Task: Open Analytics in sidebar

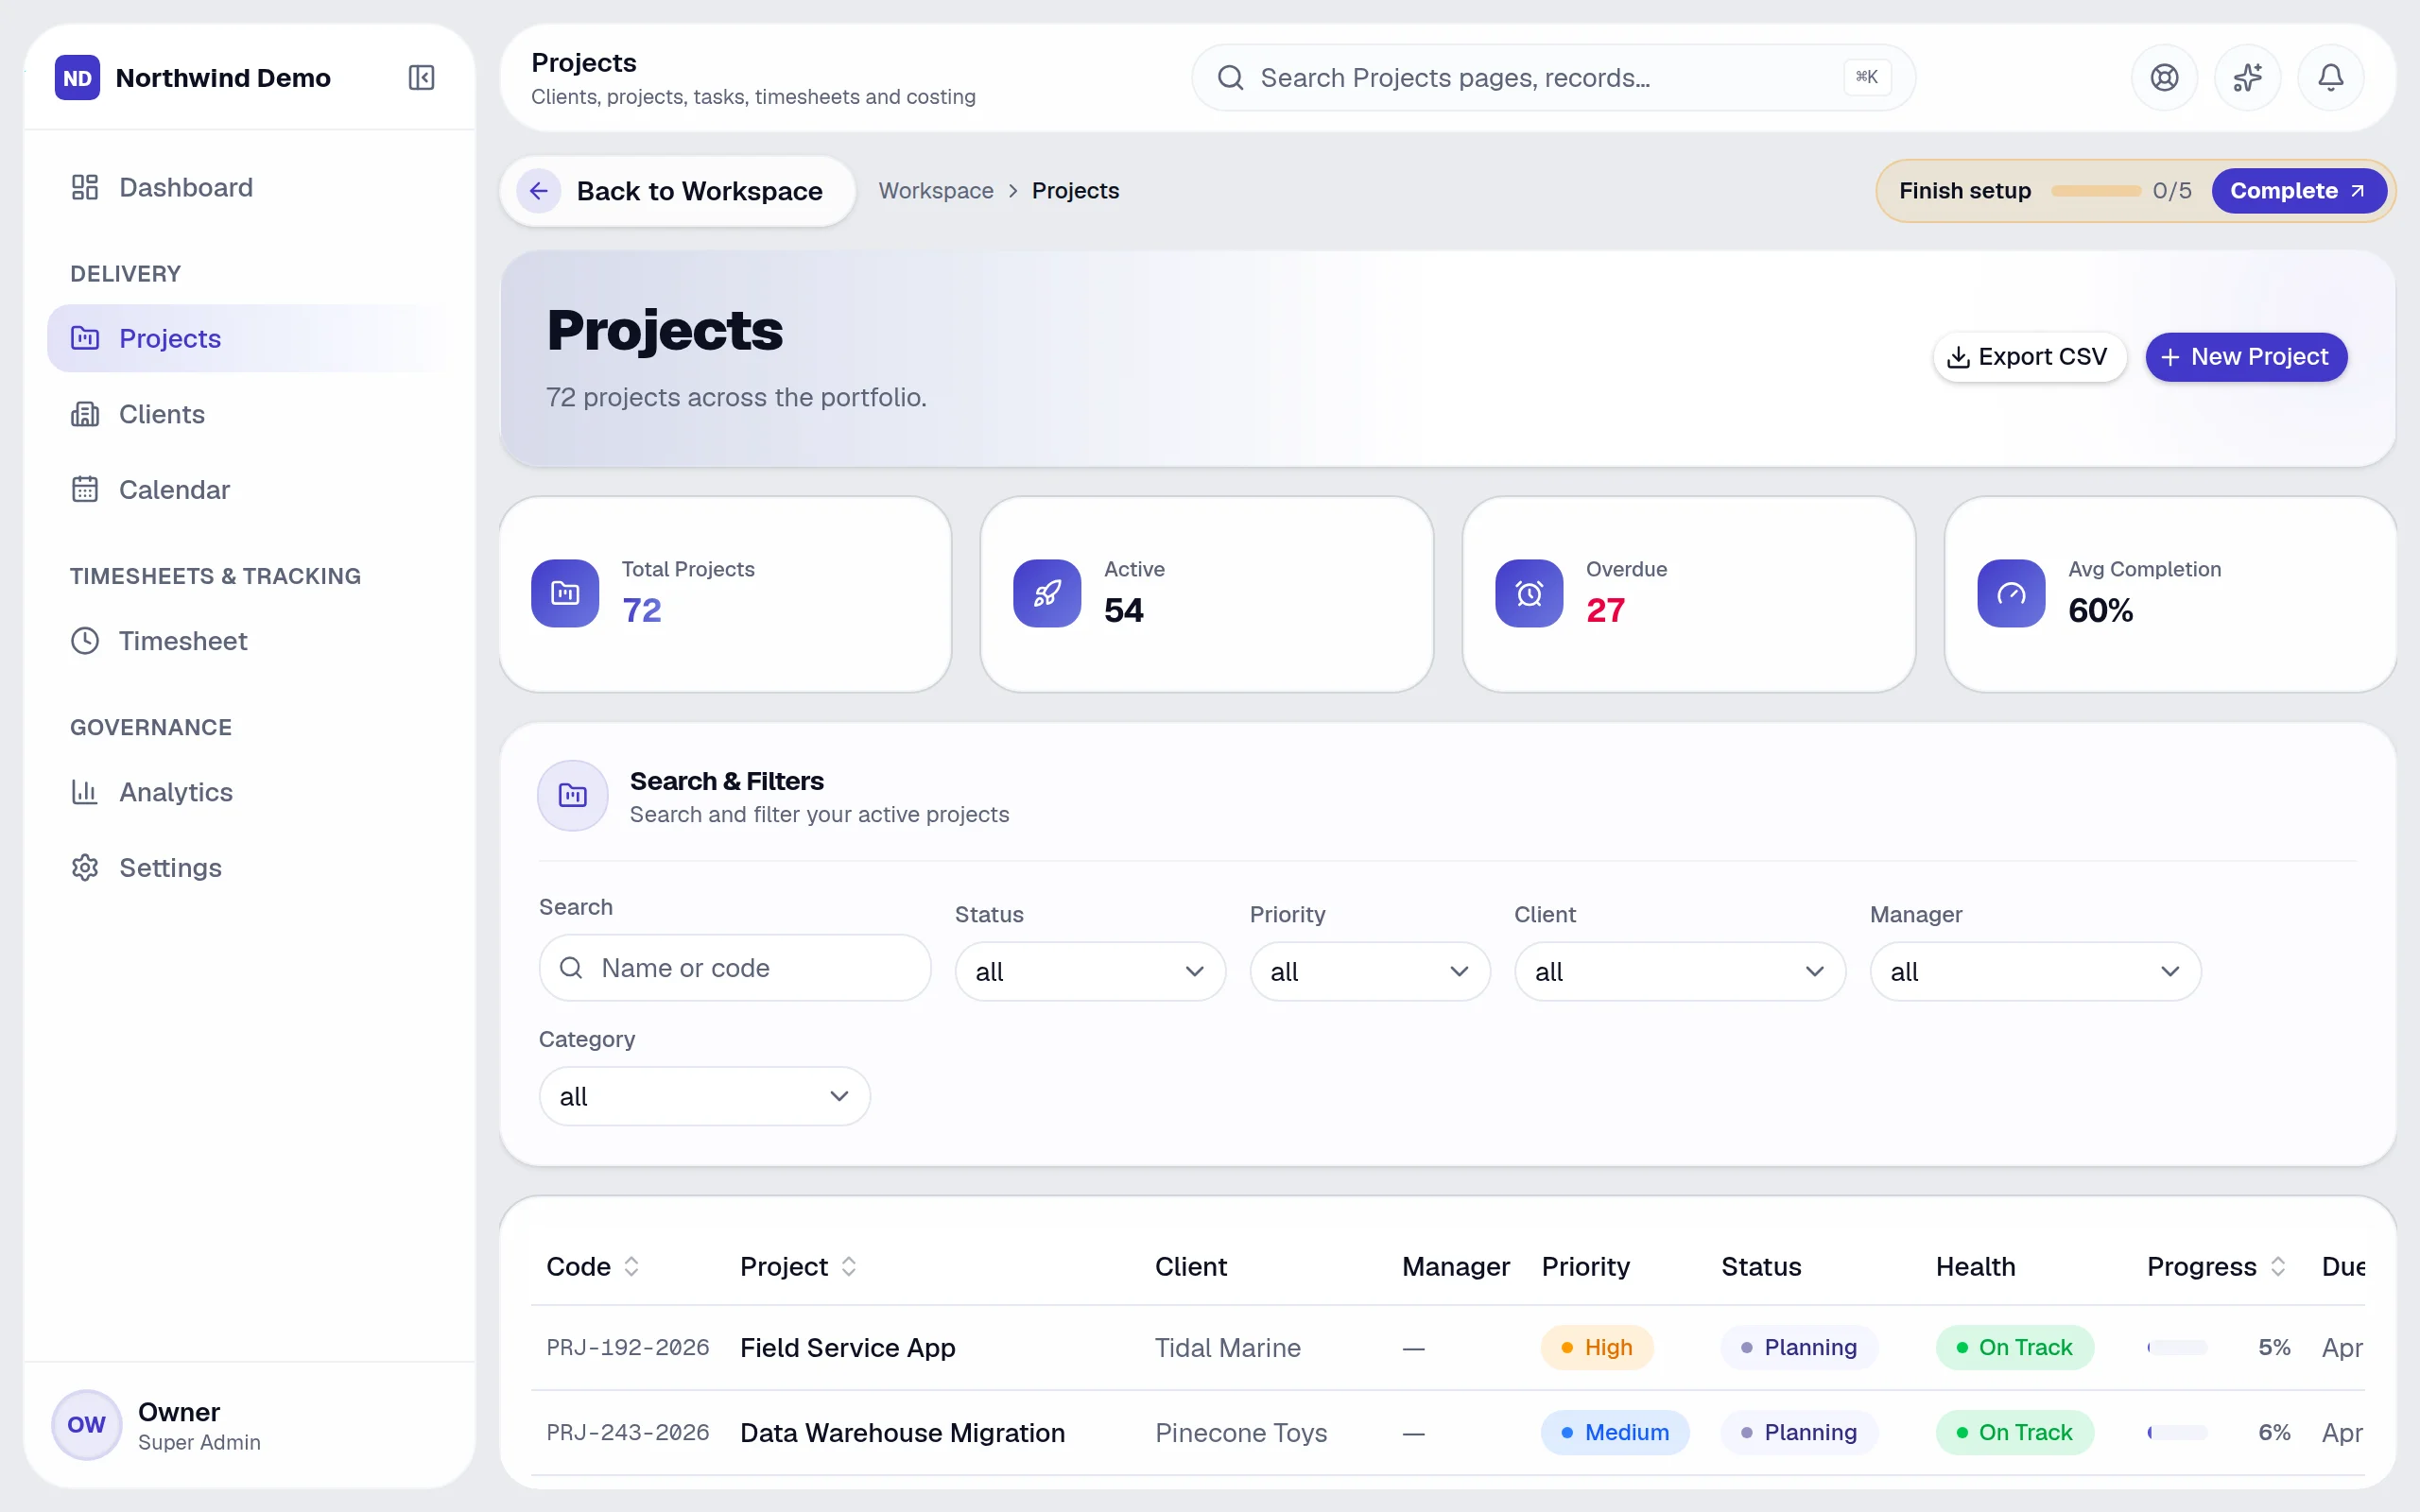Action: coord(248,792)
